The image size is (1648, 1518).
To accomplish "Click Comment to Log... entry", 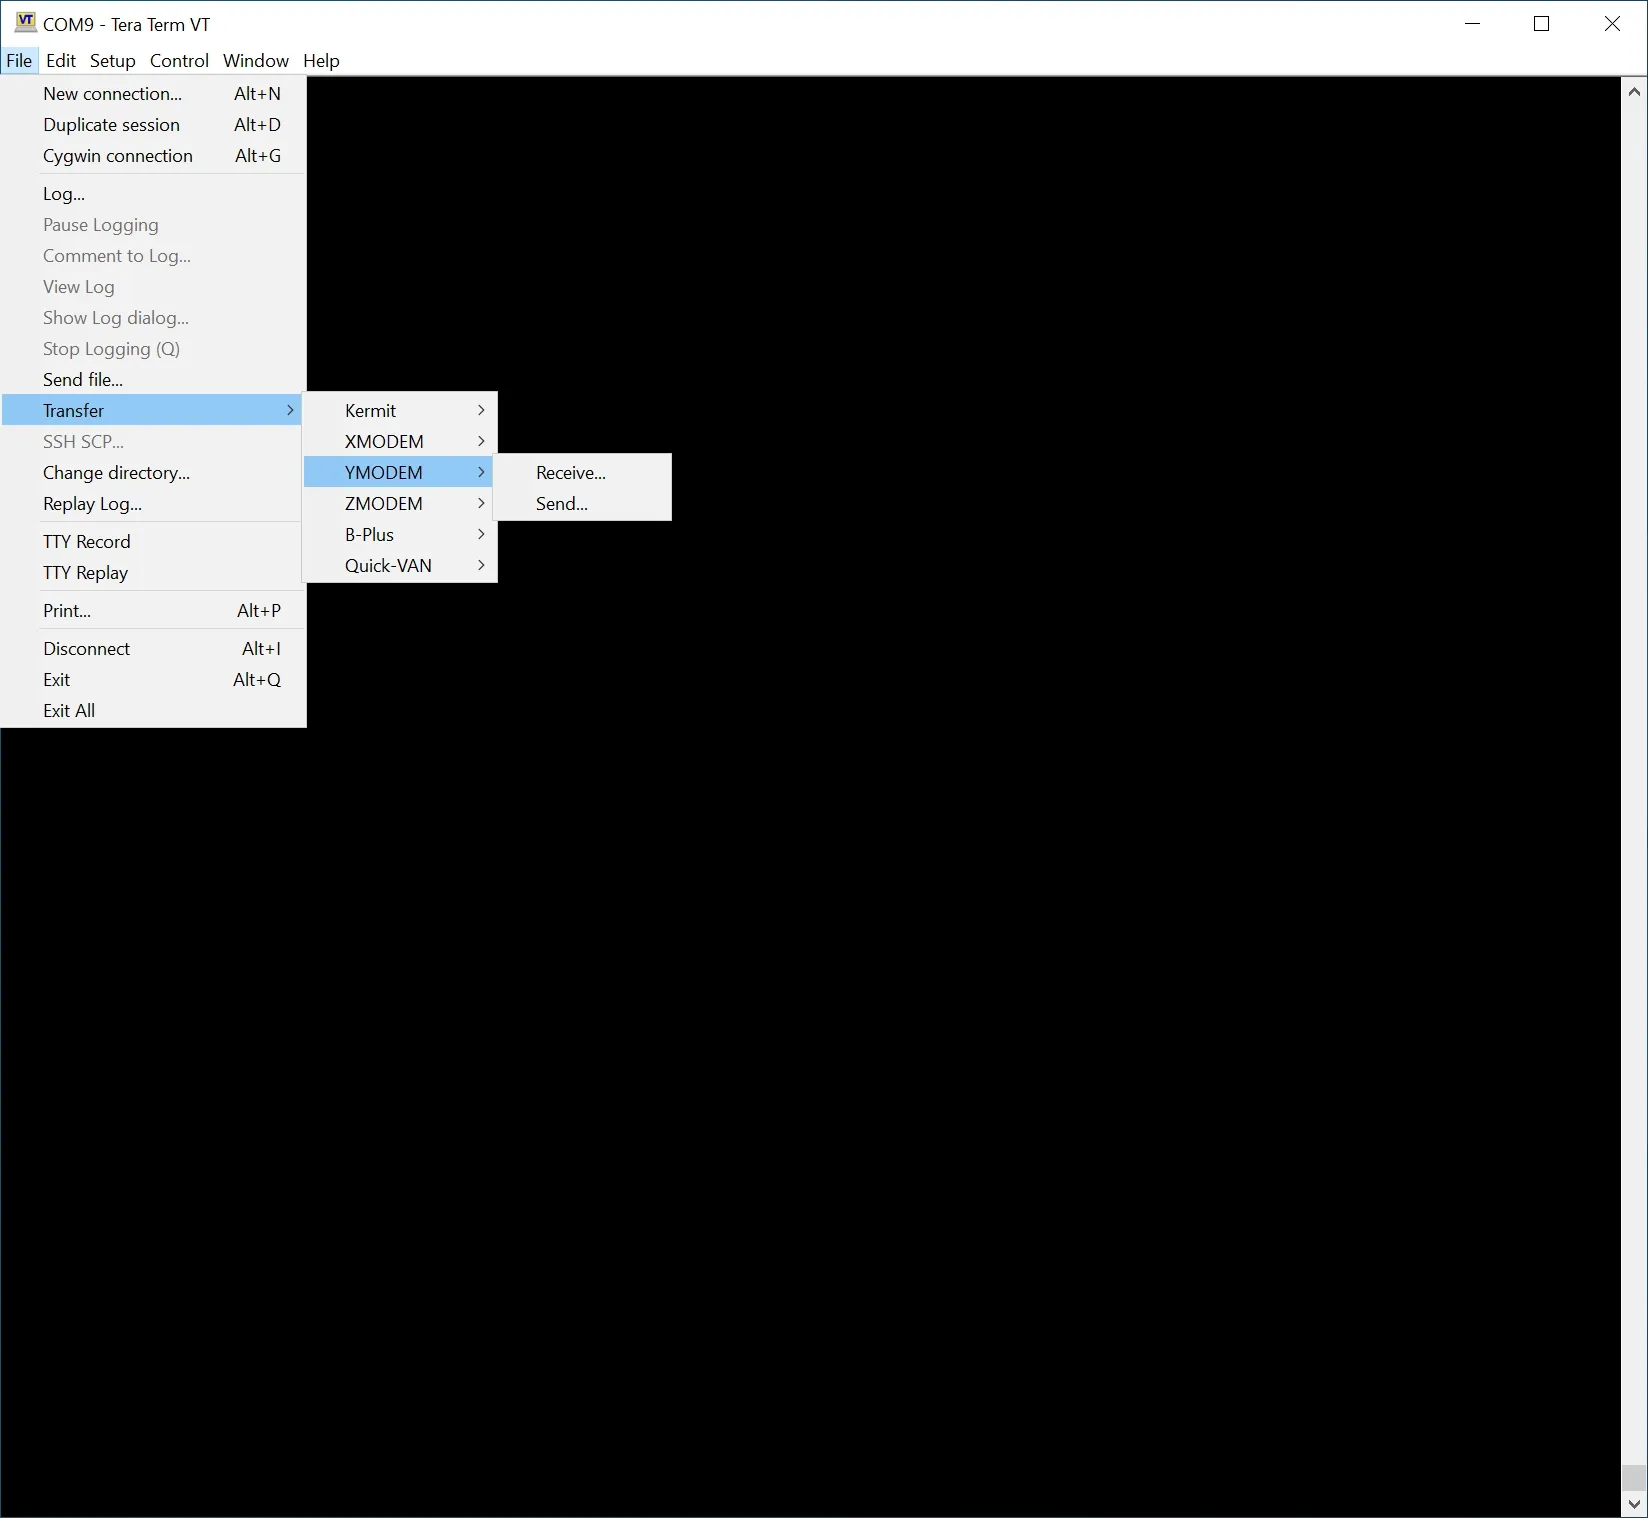I will click(x=154, y=255).
